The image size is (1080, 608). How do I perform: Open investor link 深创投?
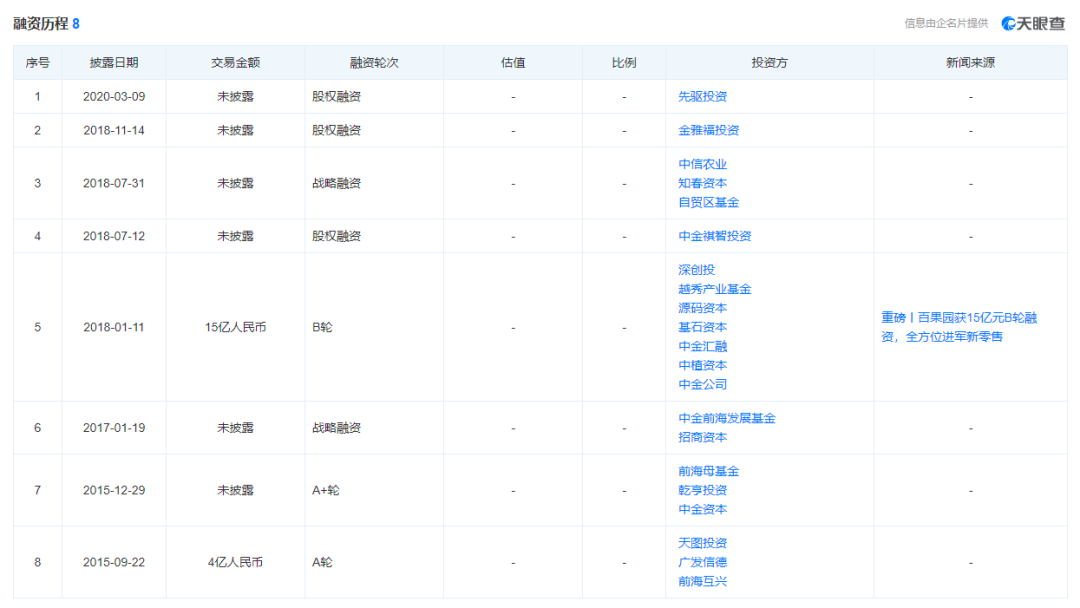pos(696,270)
